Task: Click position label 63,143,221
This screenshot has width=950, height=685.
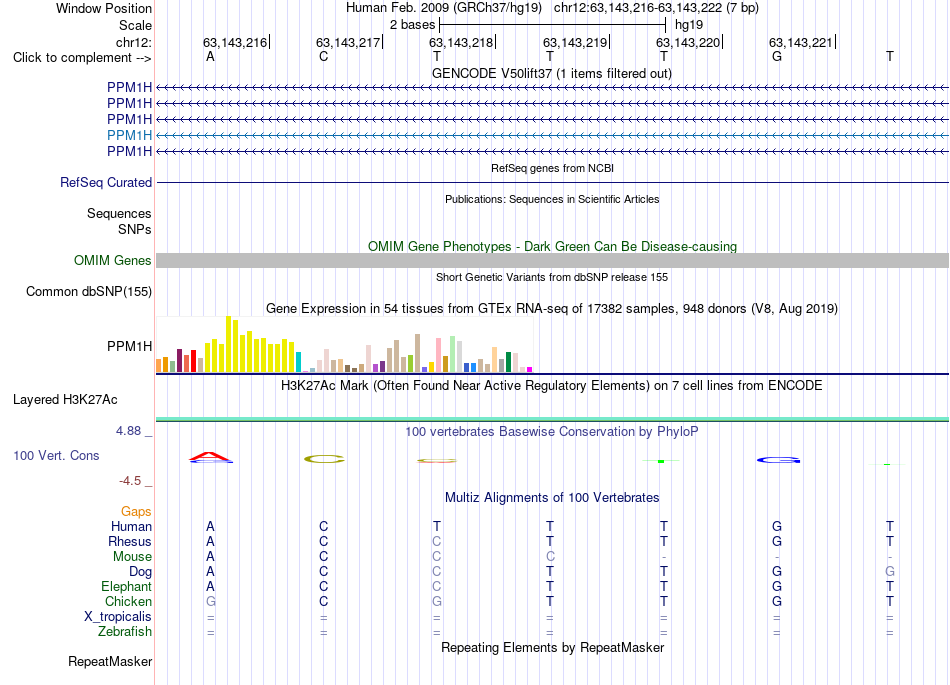Action: [x=801, y=42]
